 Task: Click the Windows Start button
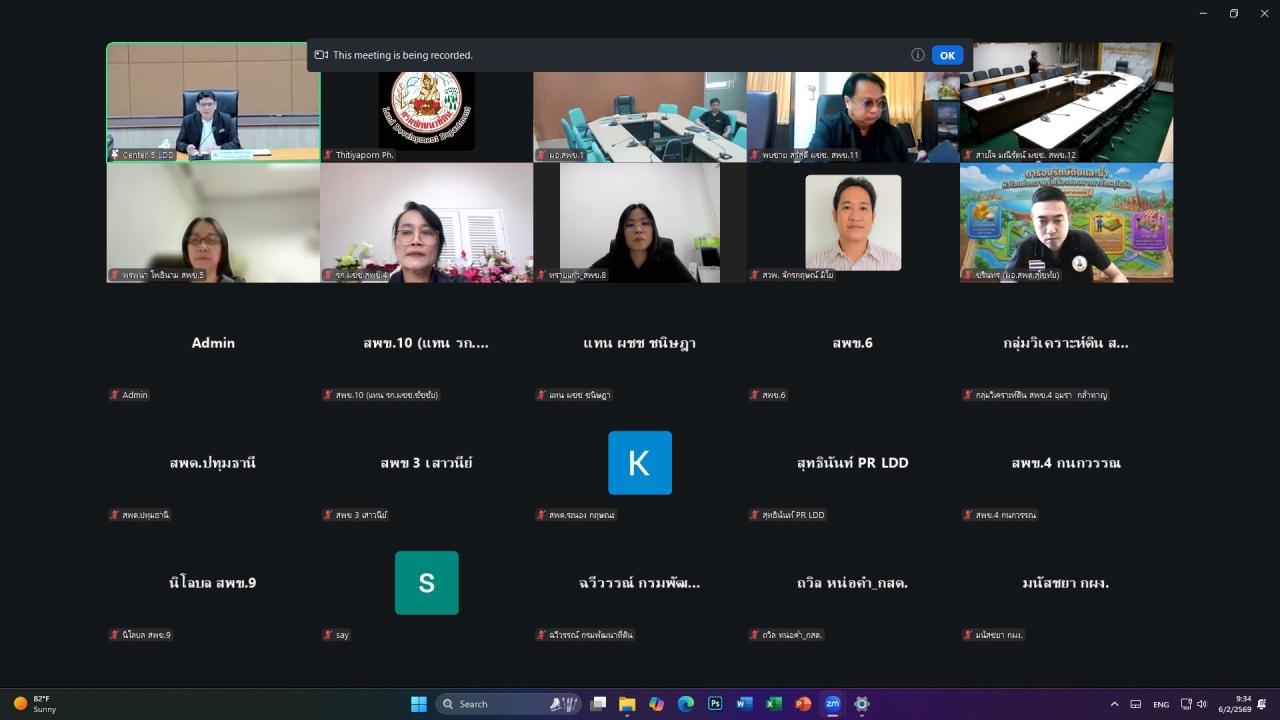419,704
